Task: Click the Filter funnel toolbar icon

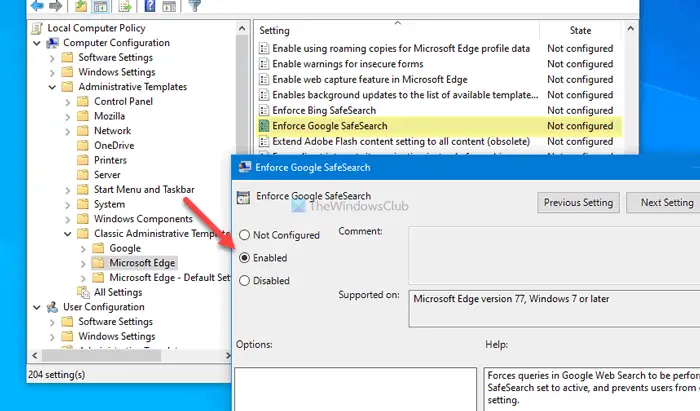Action: pos(195,6)
